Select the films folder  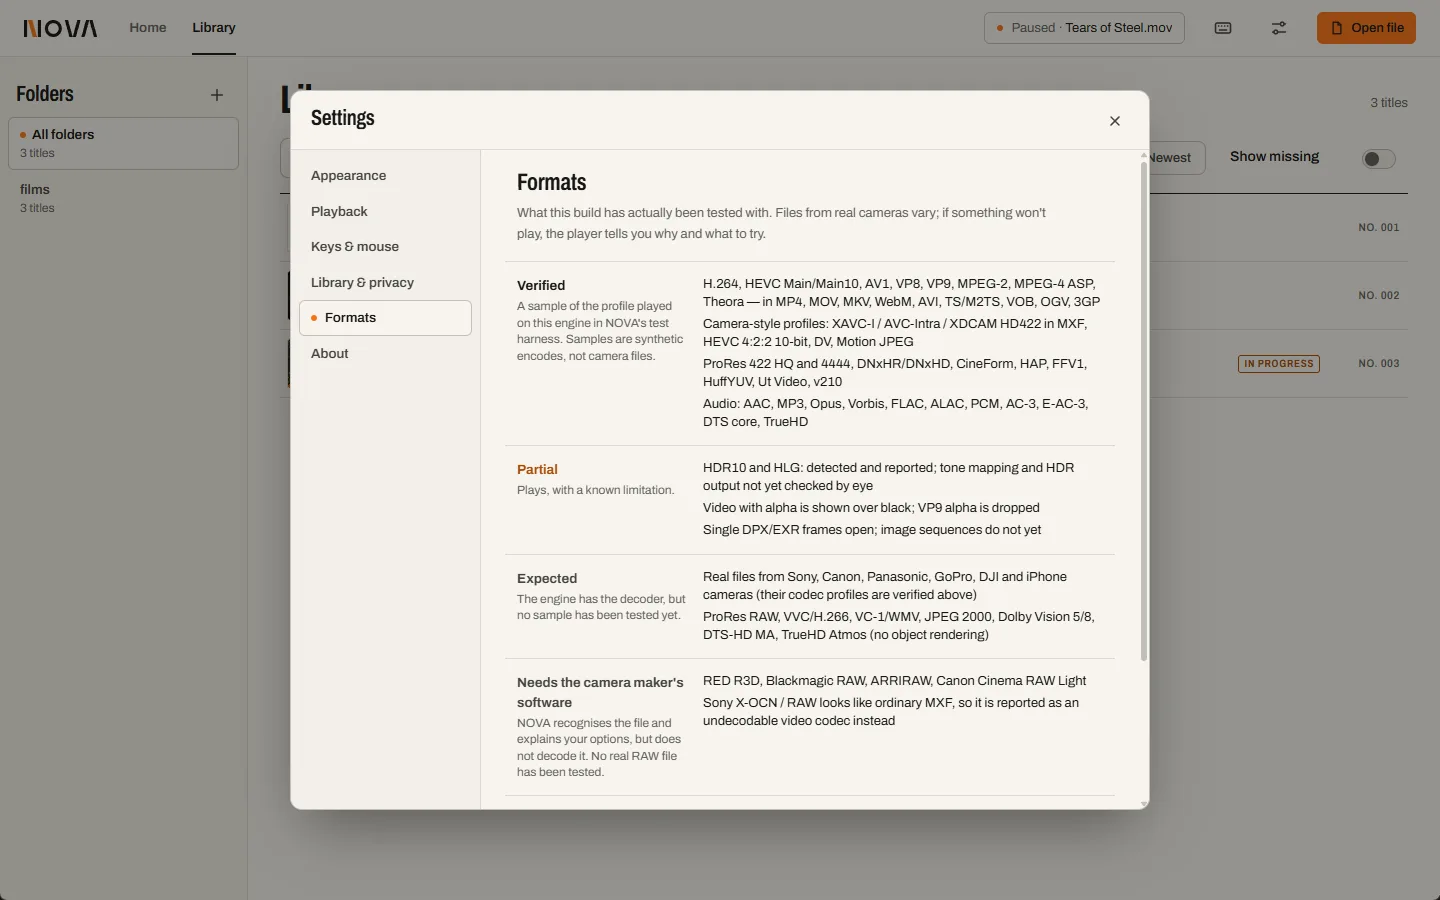[123, 198]
